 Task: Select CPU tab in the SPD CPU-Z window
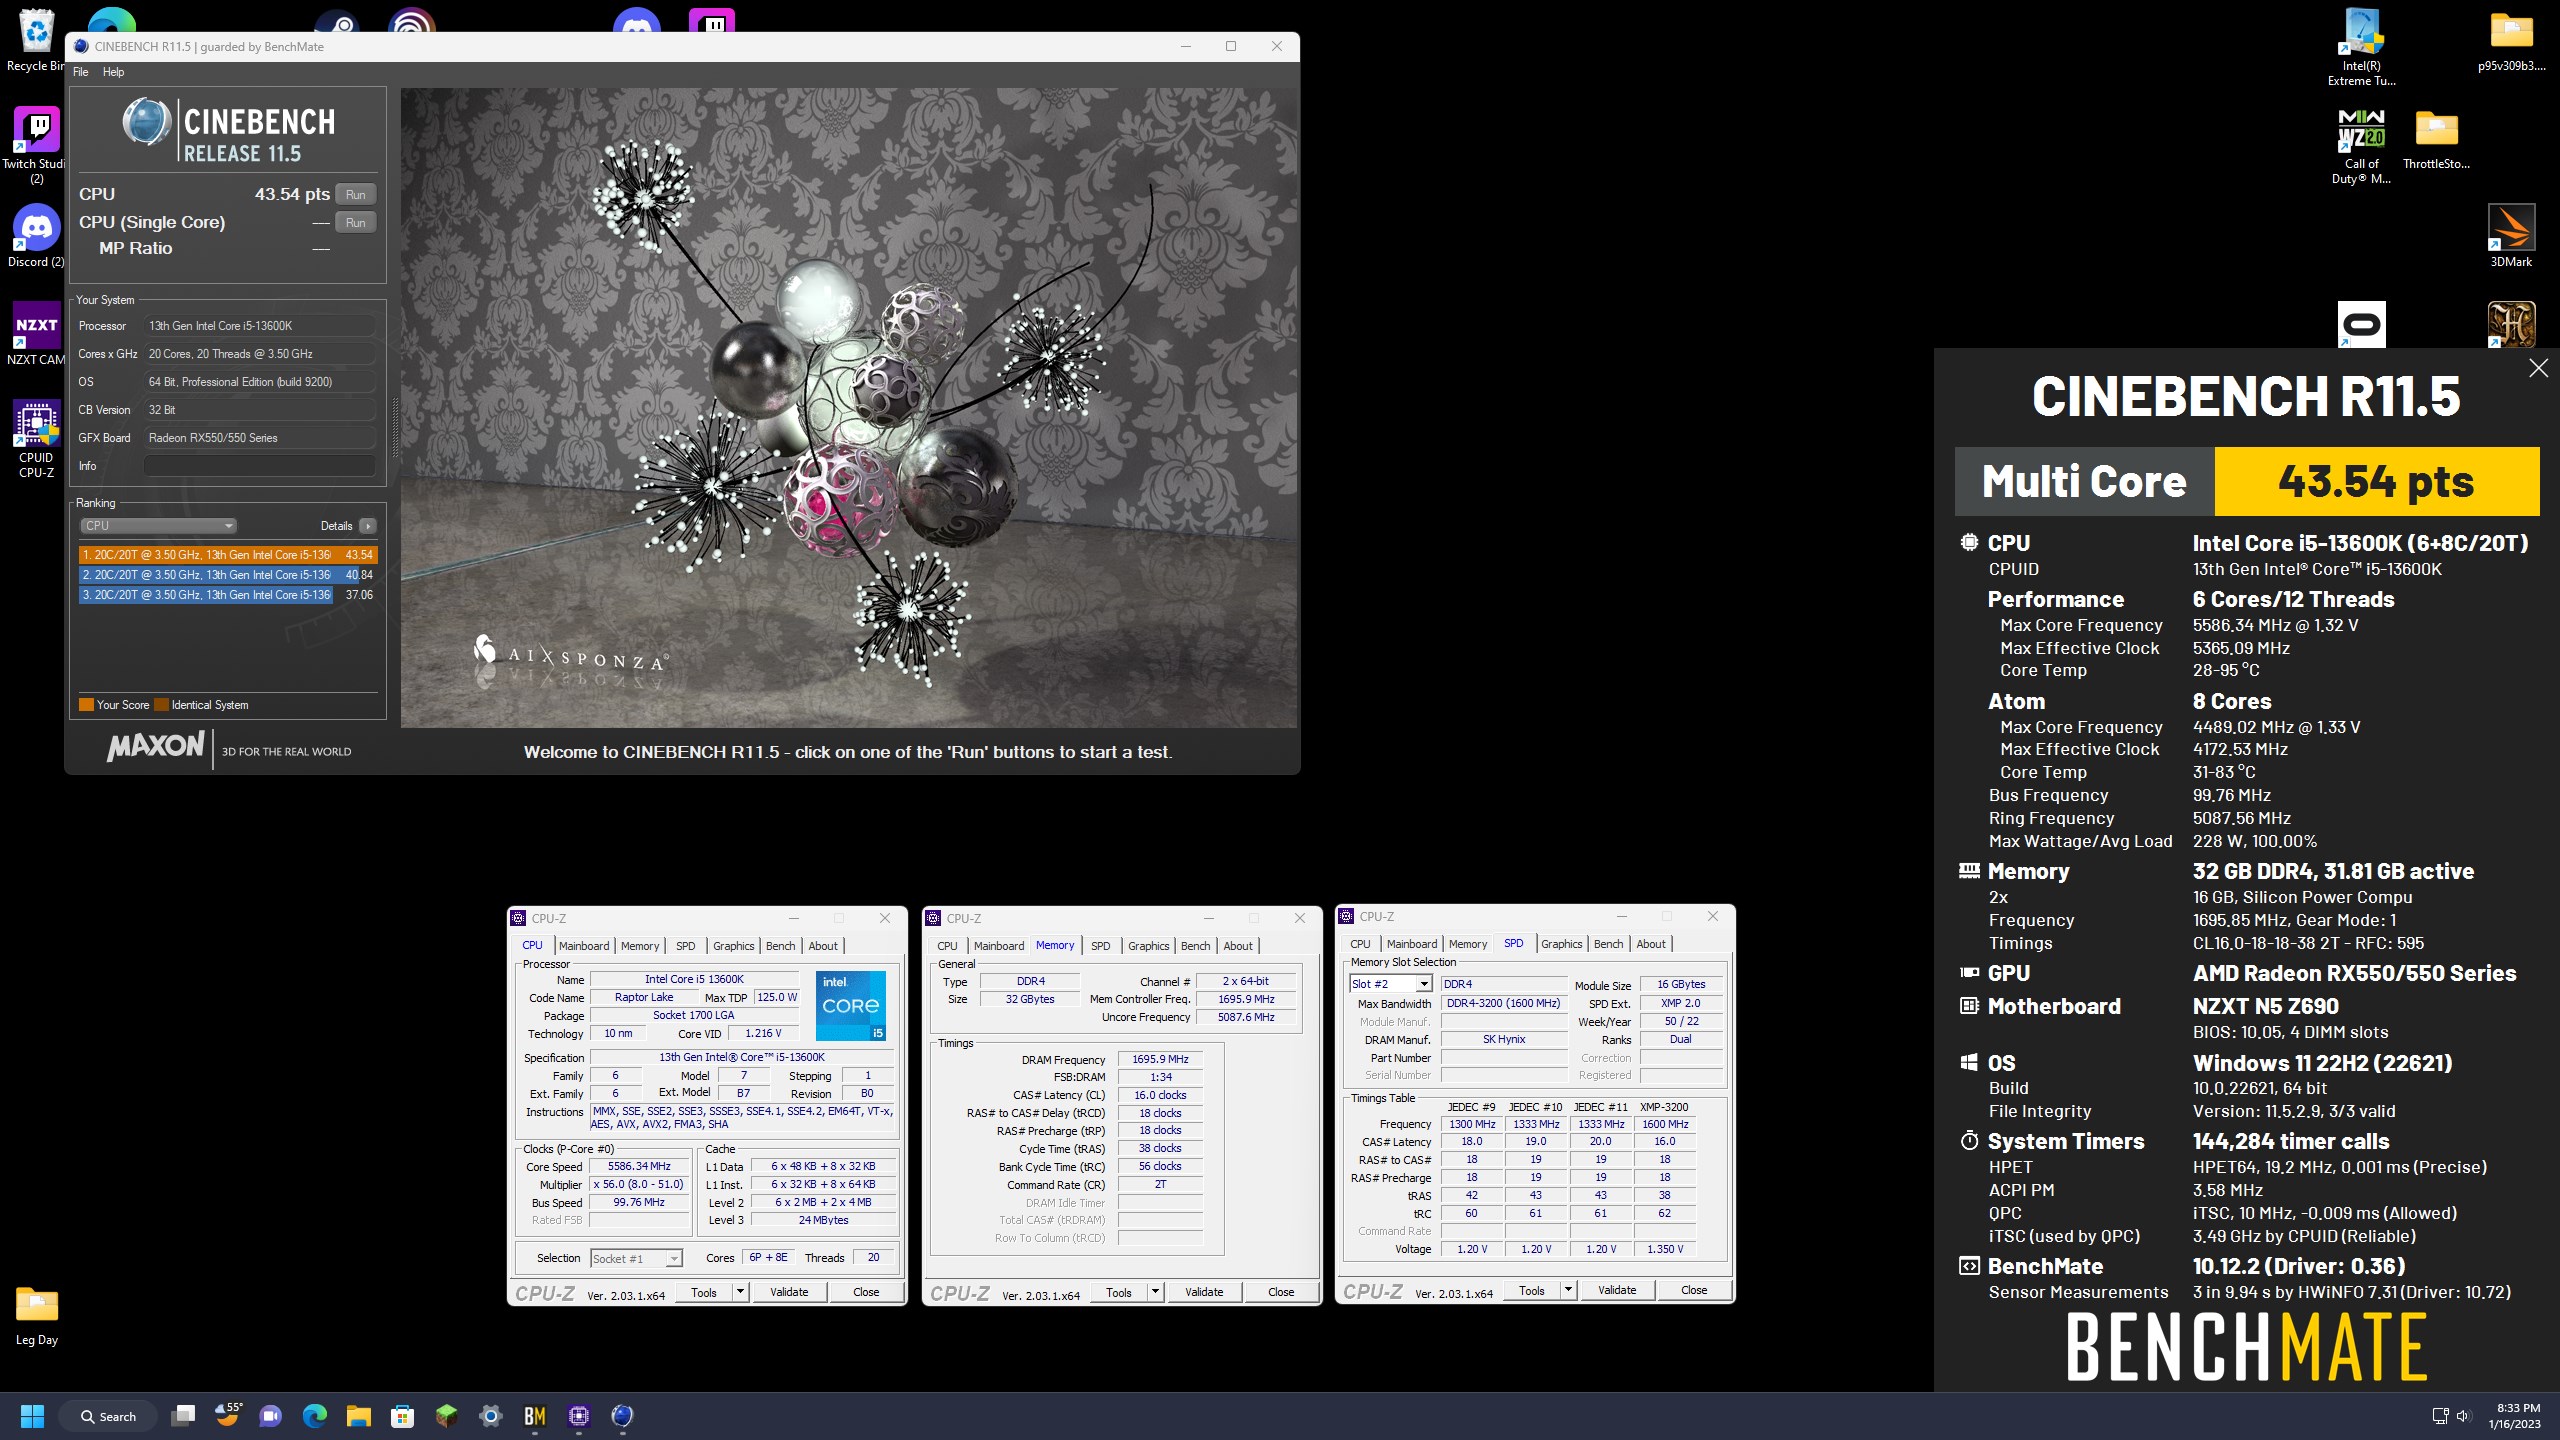click(x=1360, y=944)
